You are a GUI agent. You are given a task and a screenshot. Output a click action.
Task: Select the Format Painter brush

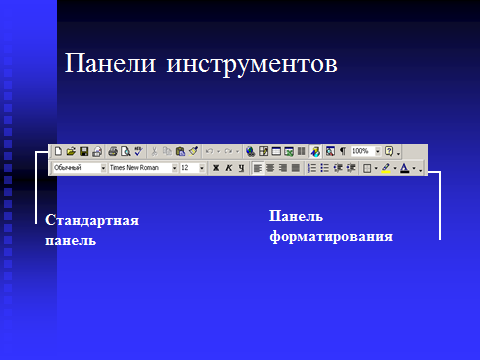[193, 151]
